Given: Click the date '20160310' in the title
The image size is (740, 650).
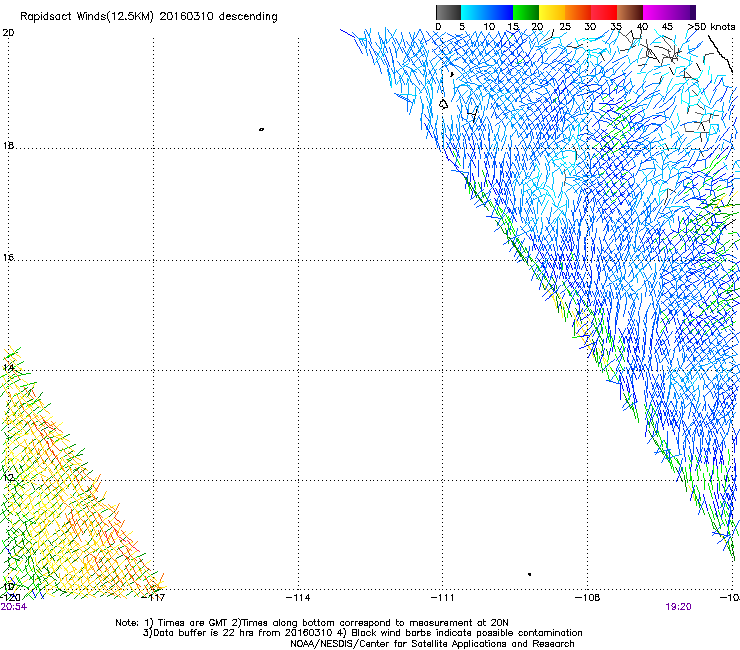Looking at the screenshot, I should click(185, 17).
